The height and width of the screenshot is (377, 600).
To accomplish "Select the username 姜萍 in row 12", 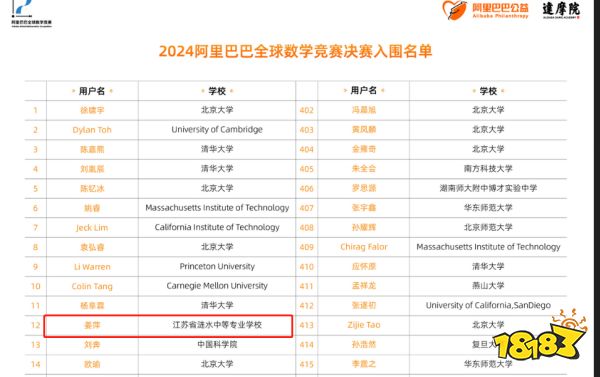I will 92,325.
